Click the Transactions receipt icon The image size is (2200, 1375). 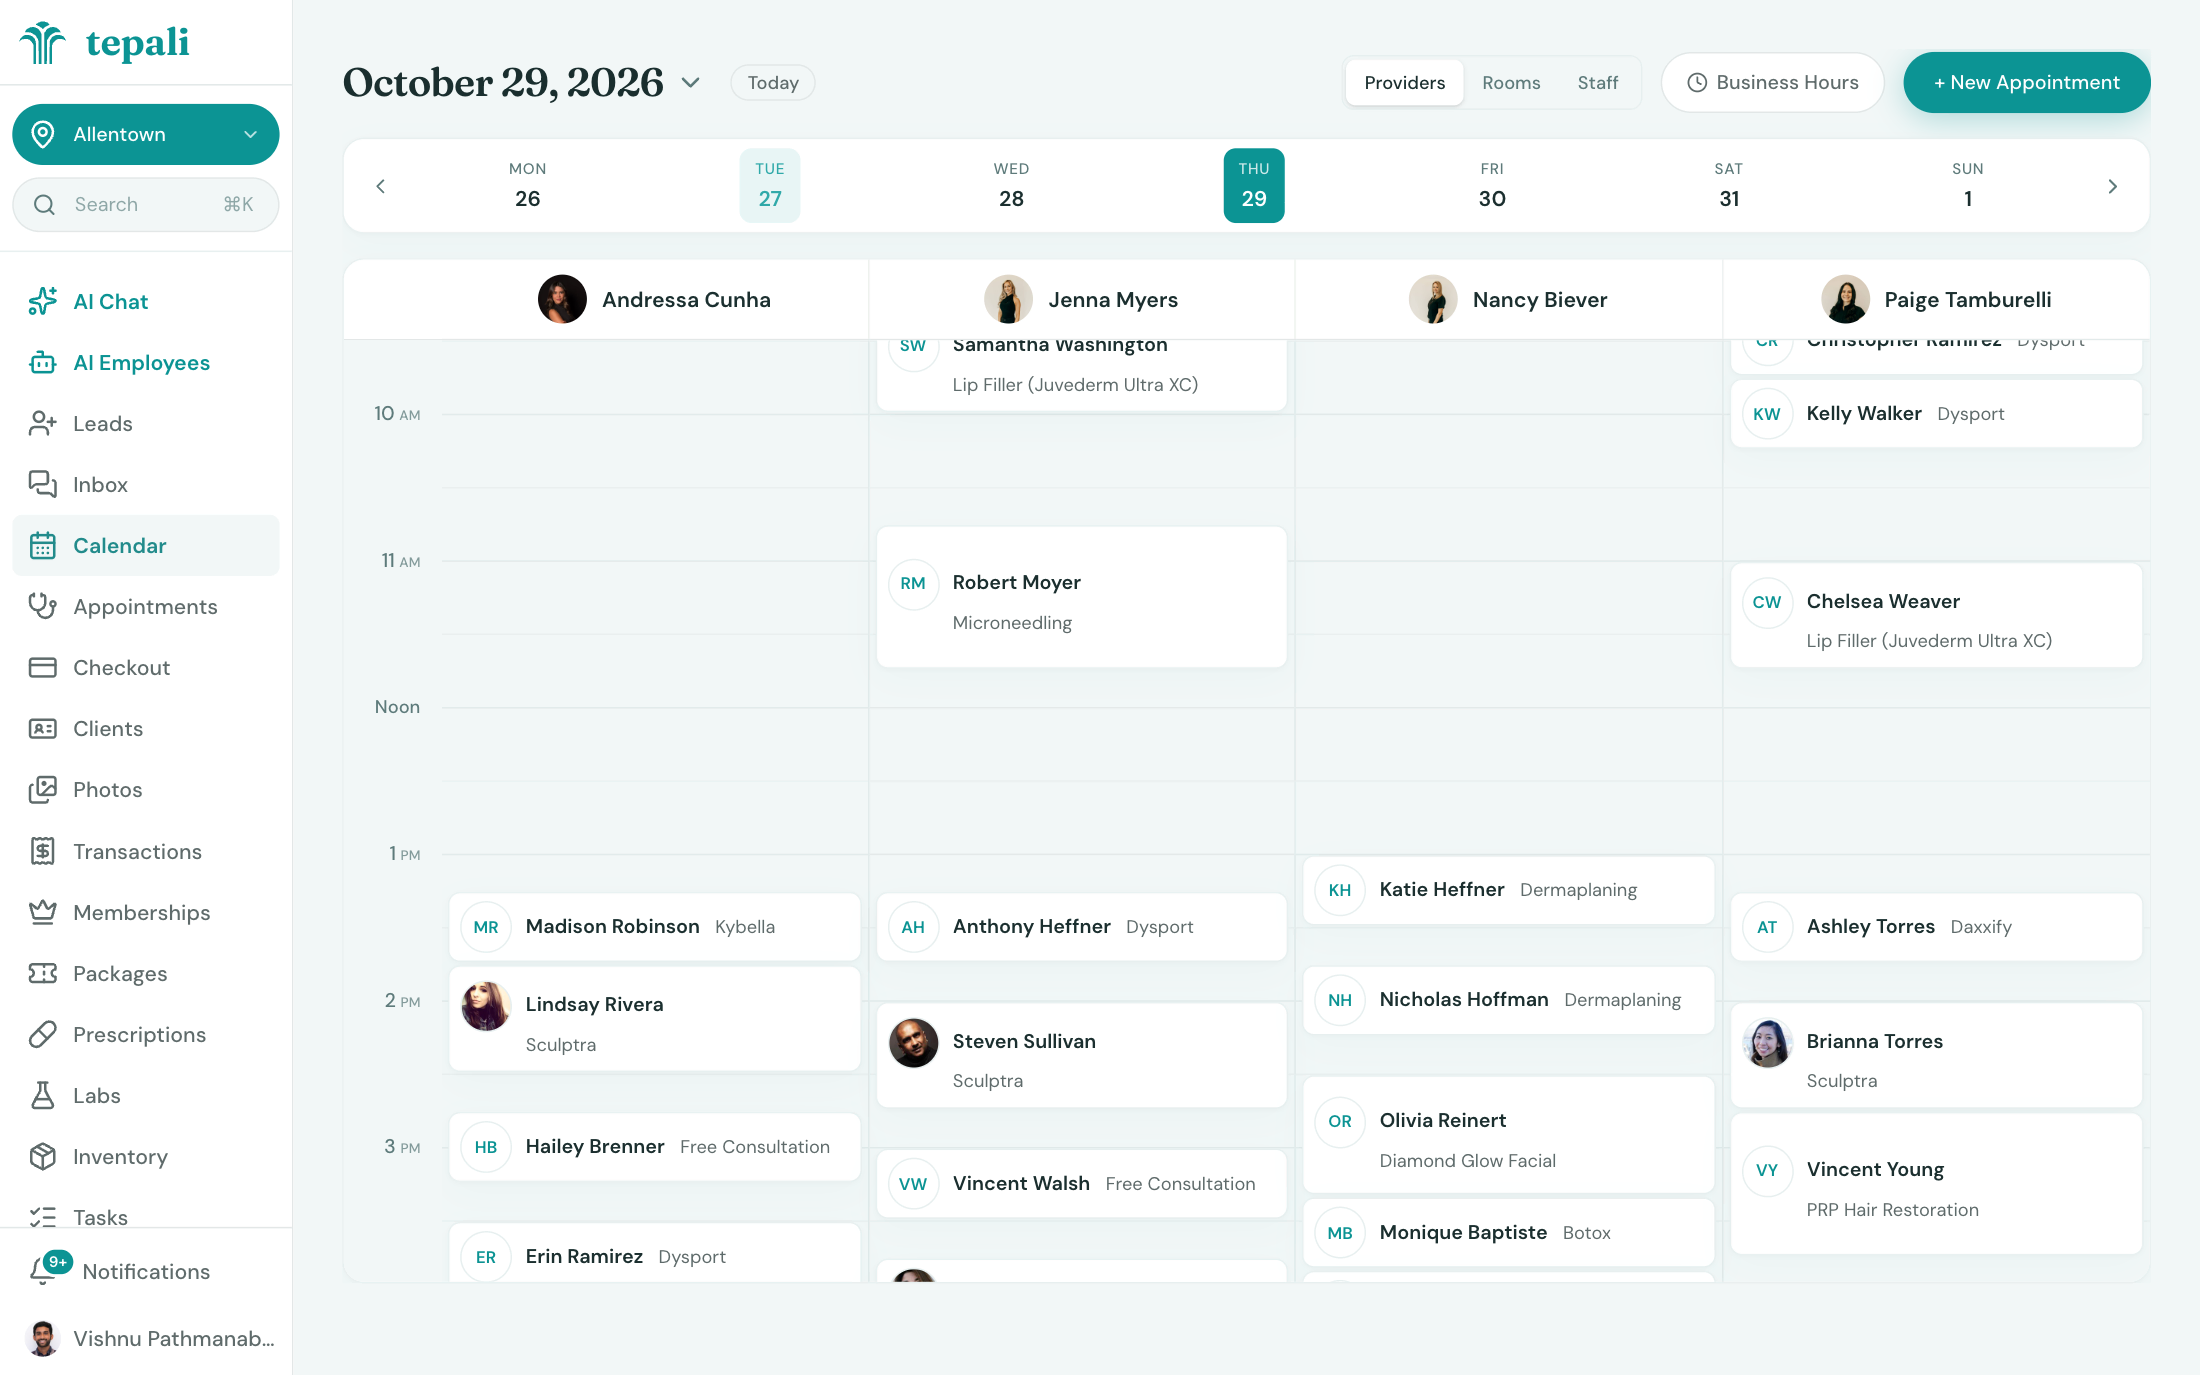(42, 851)
